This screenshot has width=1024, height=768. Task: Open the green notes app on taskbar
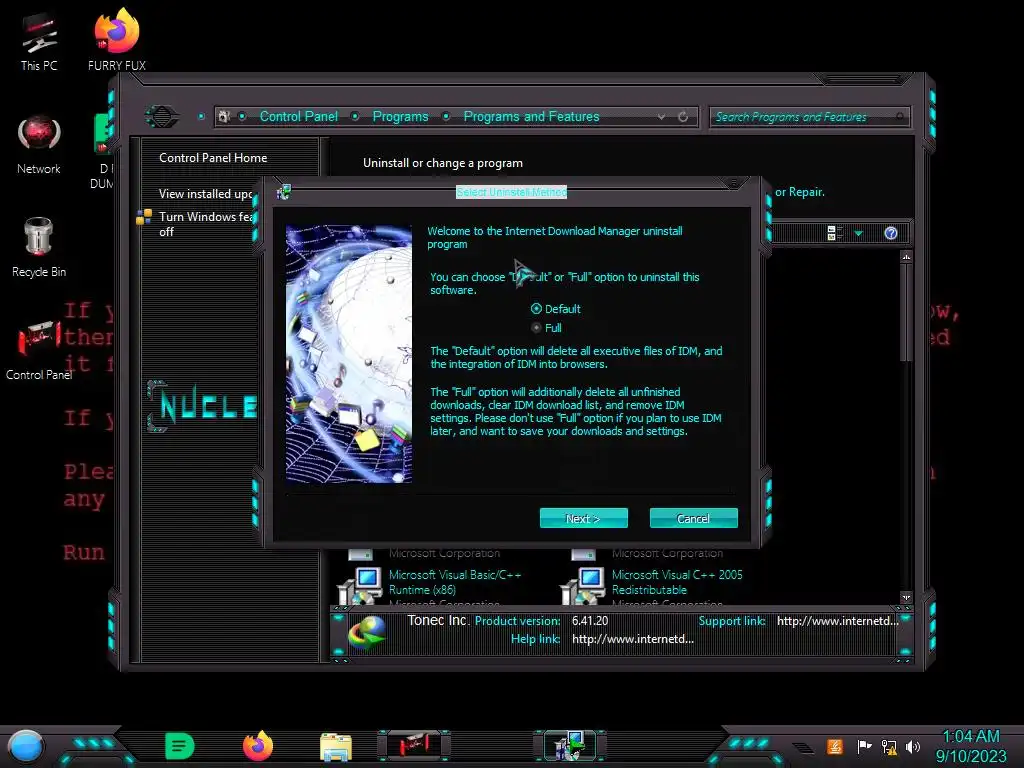(180, 746)
